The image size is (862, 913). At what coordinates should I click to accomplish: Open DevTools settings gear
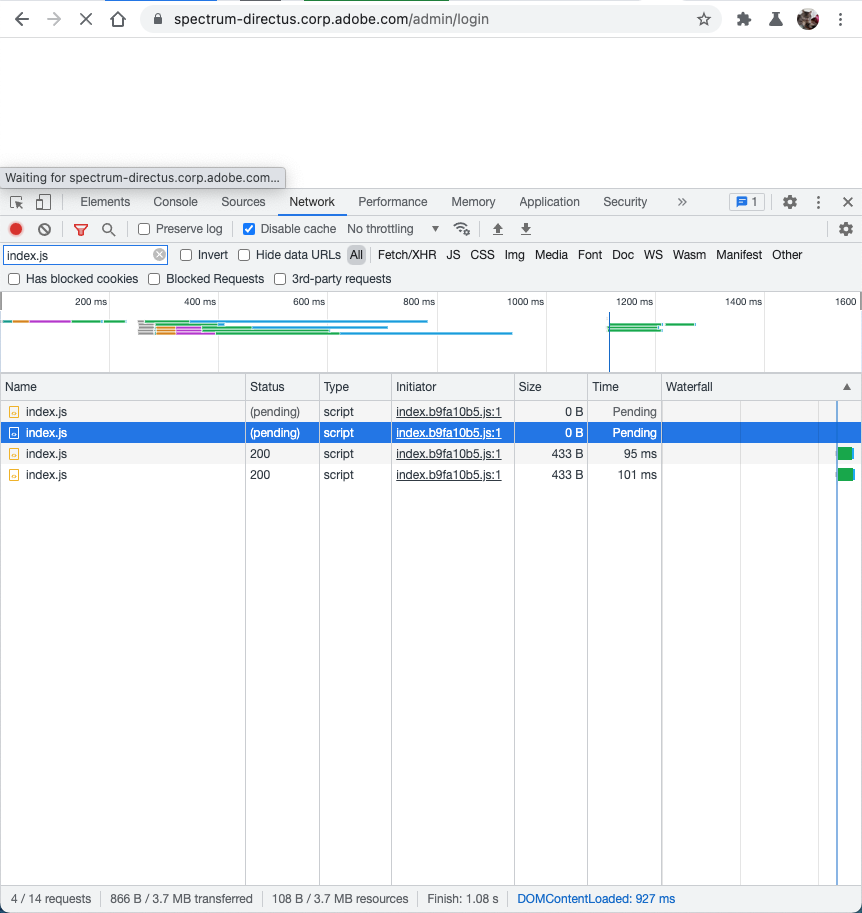pos(789,202)
